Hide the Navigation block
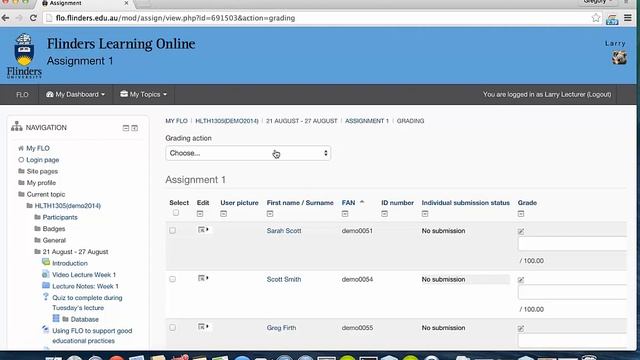 [x=126, y=128]
